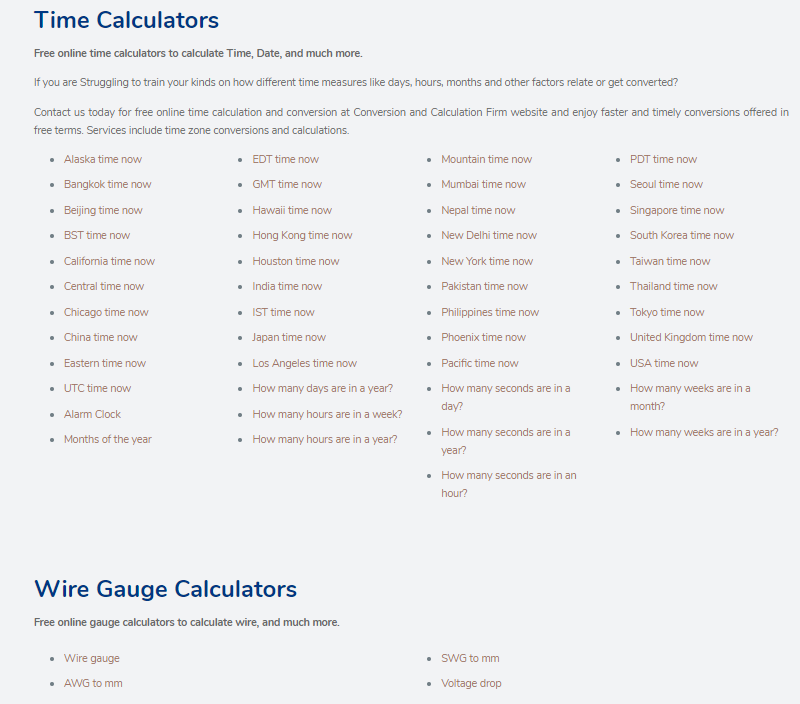The width and height of the screenshot is (800, 704).
Task: Click how many days are in a year
Action: pos(322,387)
